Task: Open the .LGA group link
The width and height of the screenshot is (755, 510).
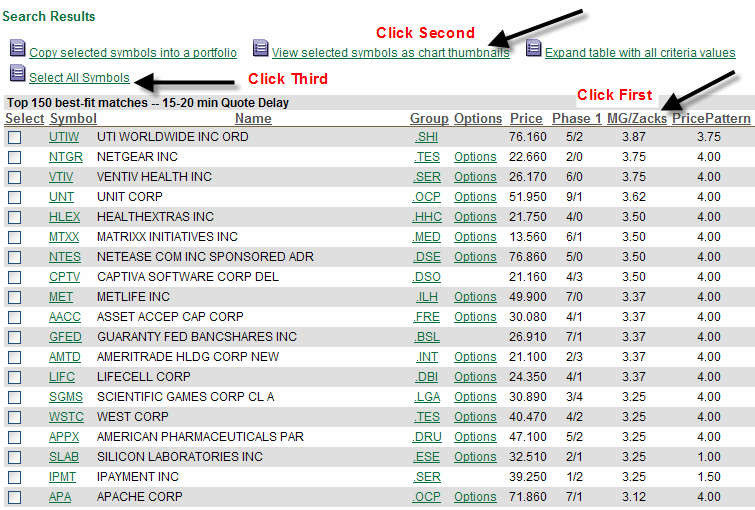Action: [x=427, y=397]
